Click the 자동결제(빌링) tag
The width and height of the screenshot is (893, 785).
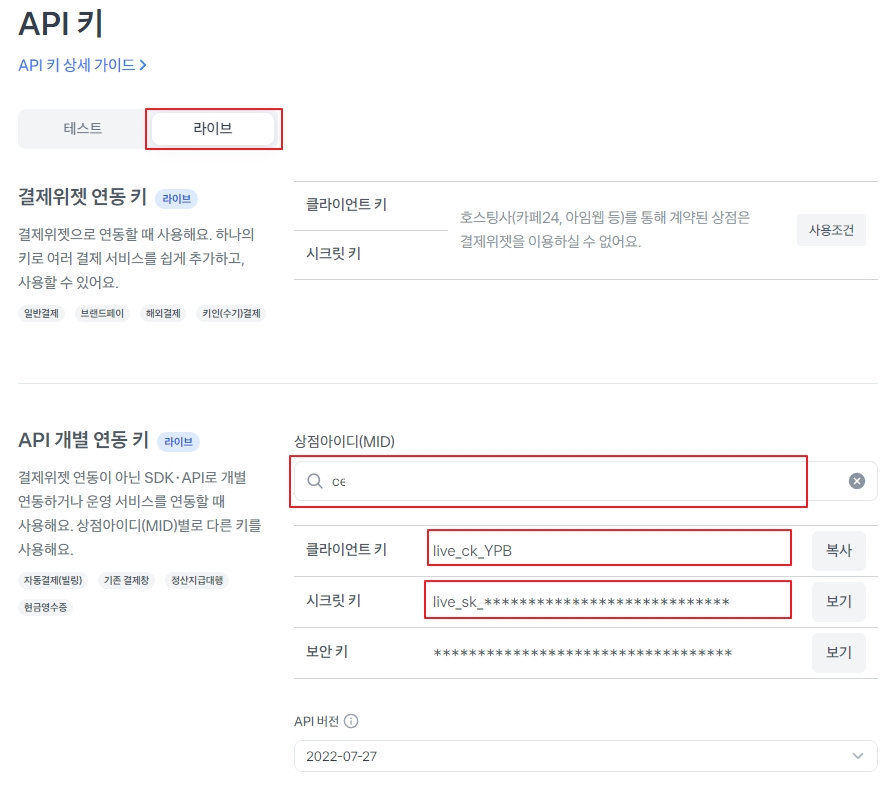53,580
